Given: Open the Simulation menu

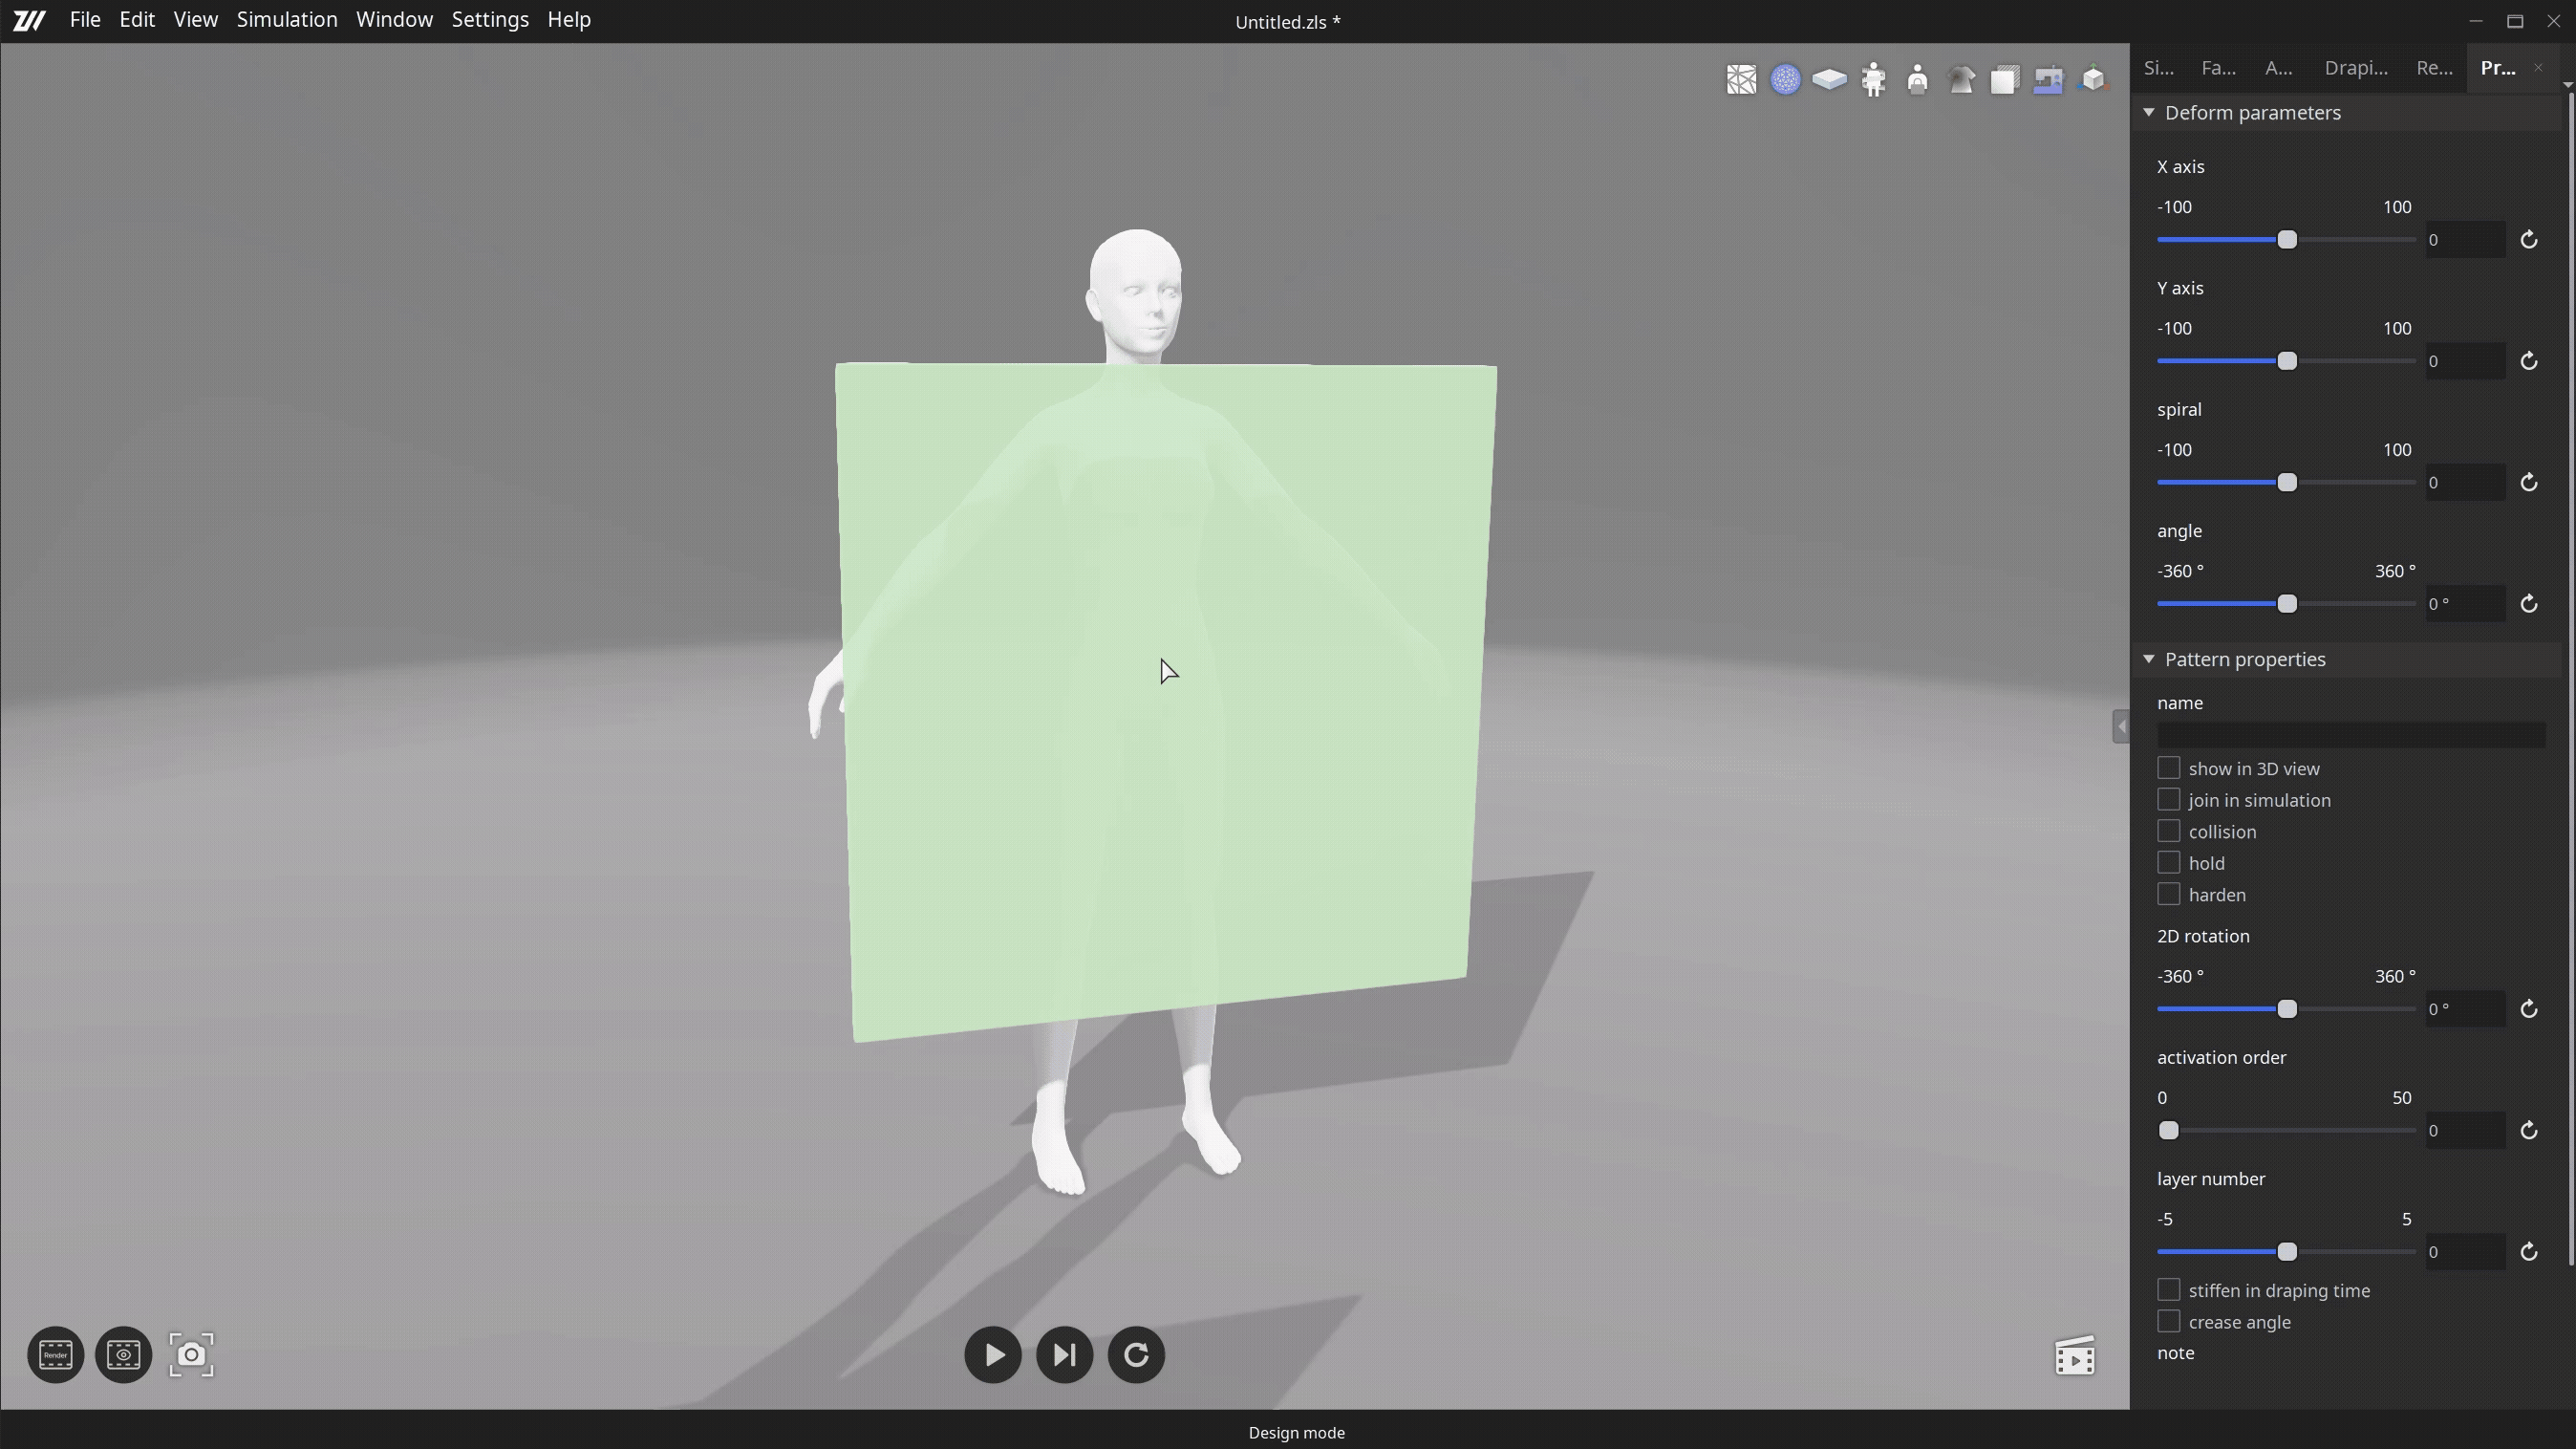Looking at the screenshot, I should coord(287,20).
